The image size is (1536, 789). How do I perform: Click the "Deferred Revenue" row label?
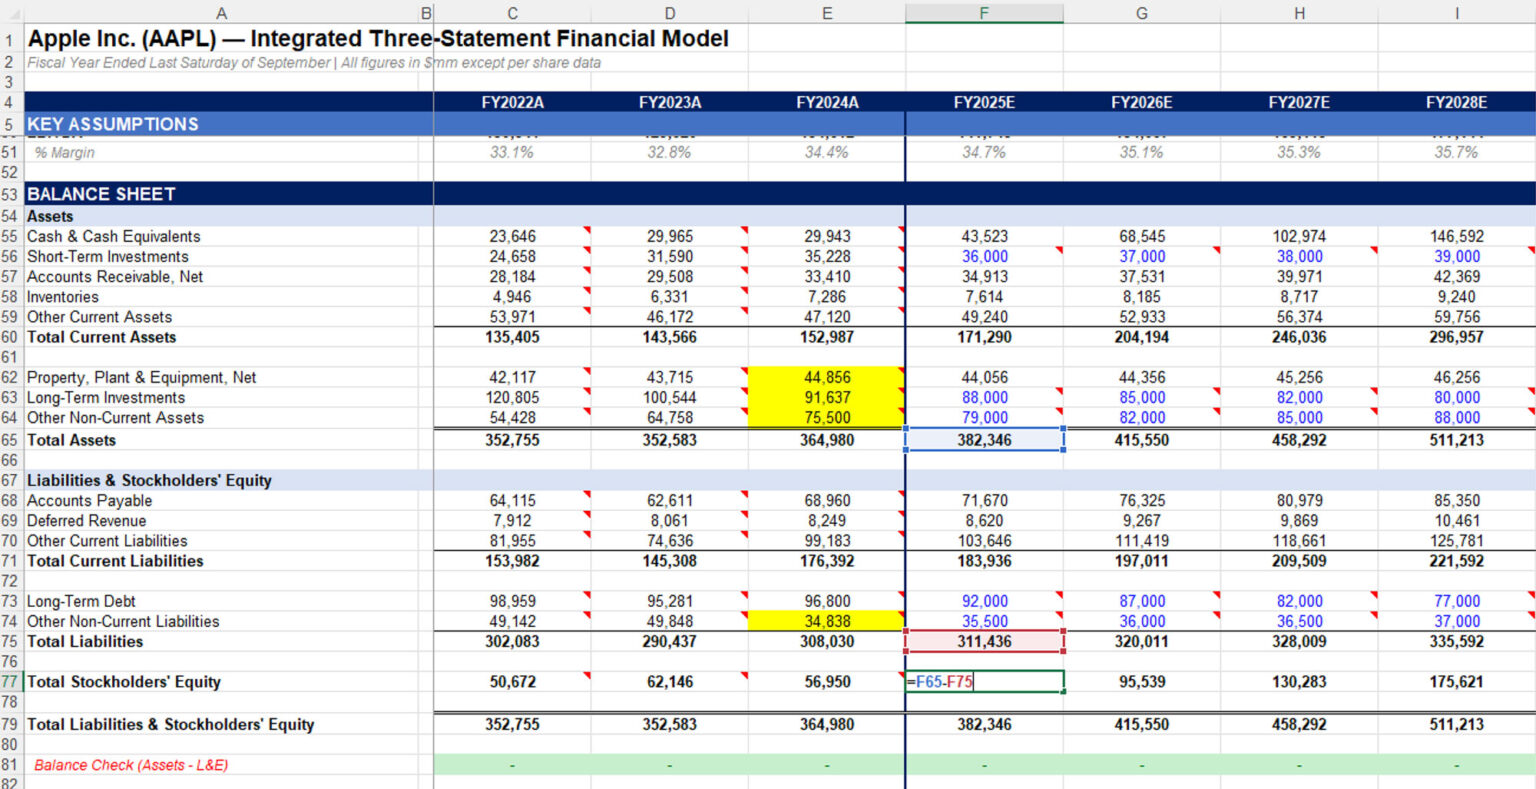(x=86, y=521)
